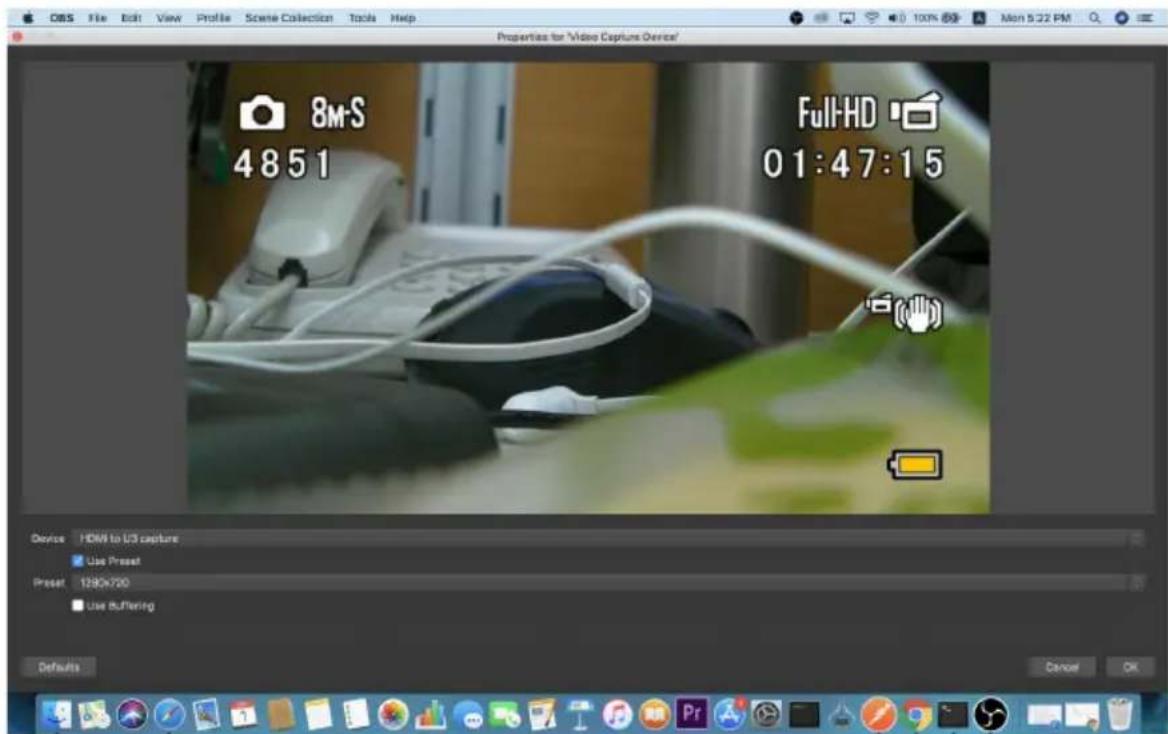Open the Device dropdown HDMI to U3 capture
This screenshot has height=734, width=1168.
coord(608,538)
